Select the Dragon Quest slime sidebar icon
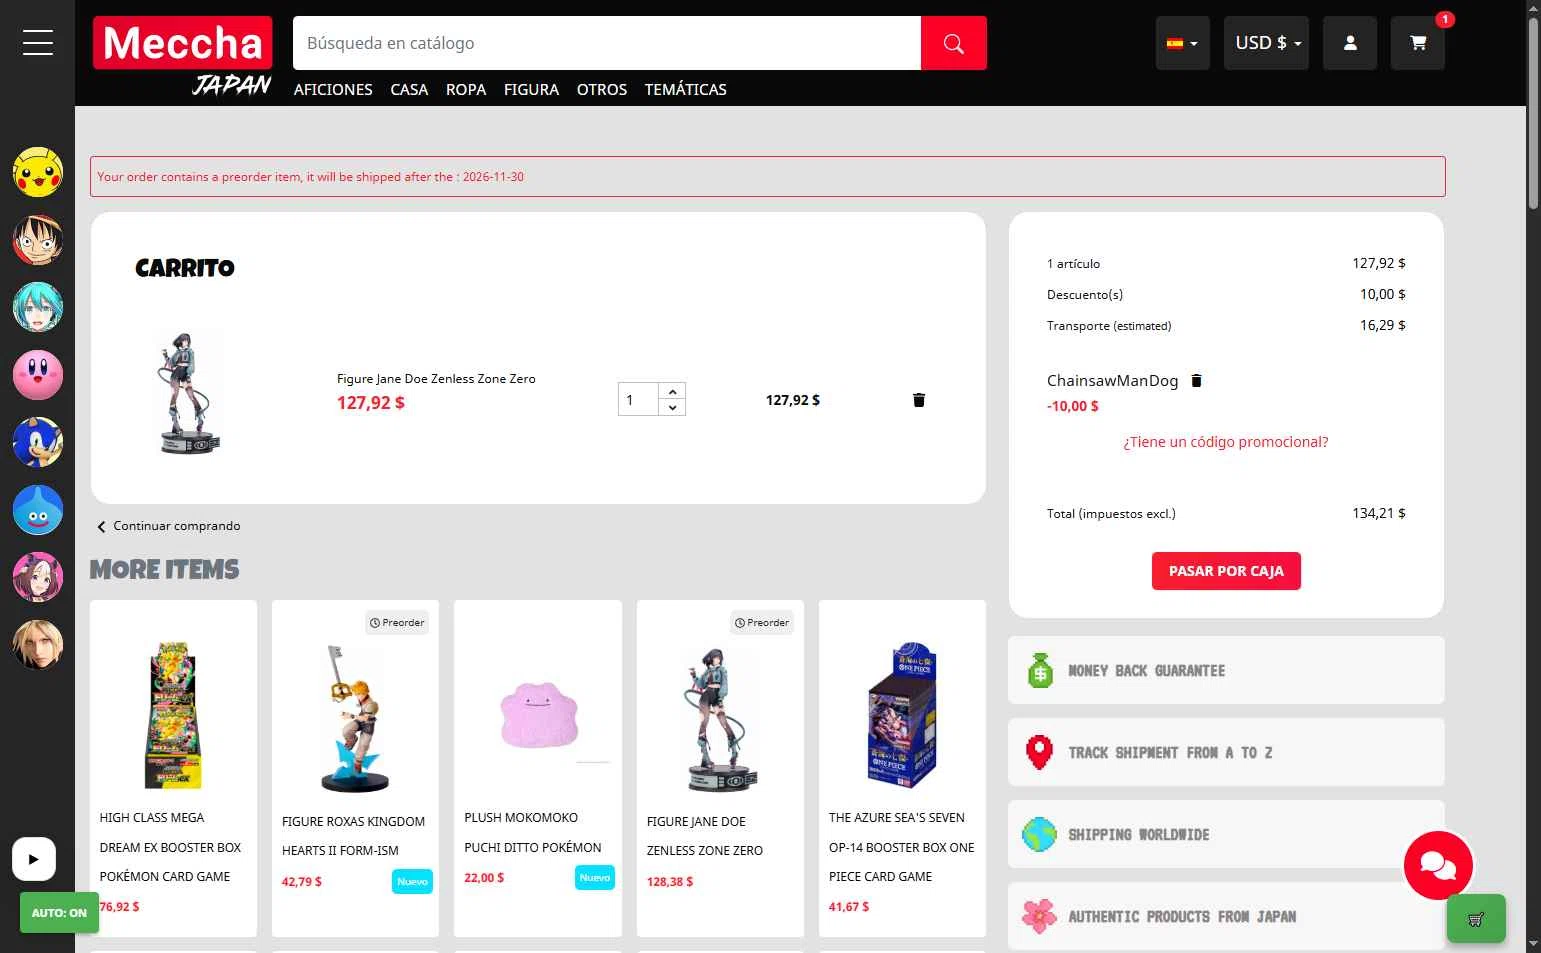The image size is (1541, 953). (38, 510)
